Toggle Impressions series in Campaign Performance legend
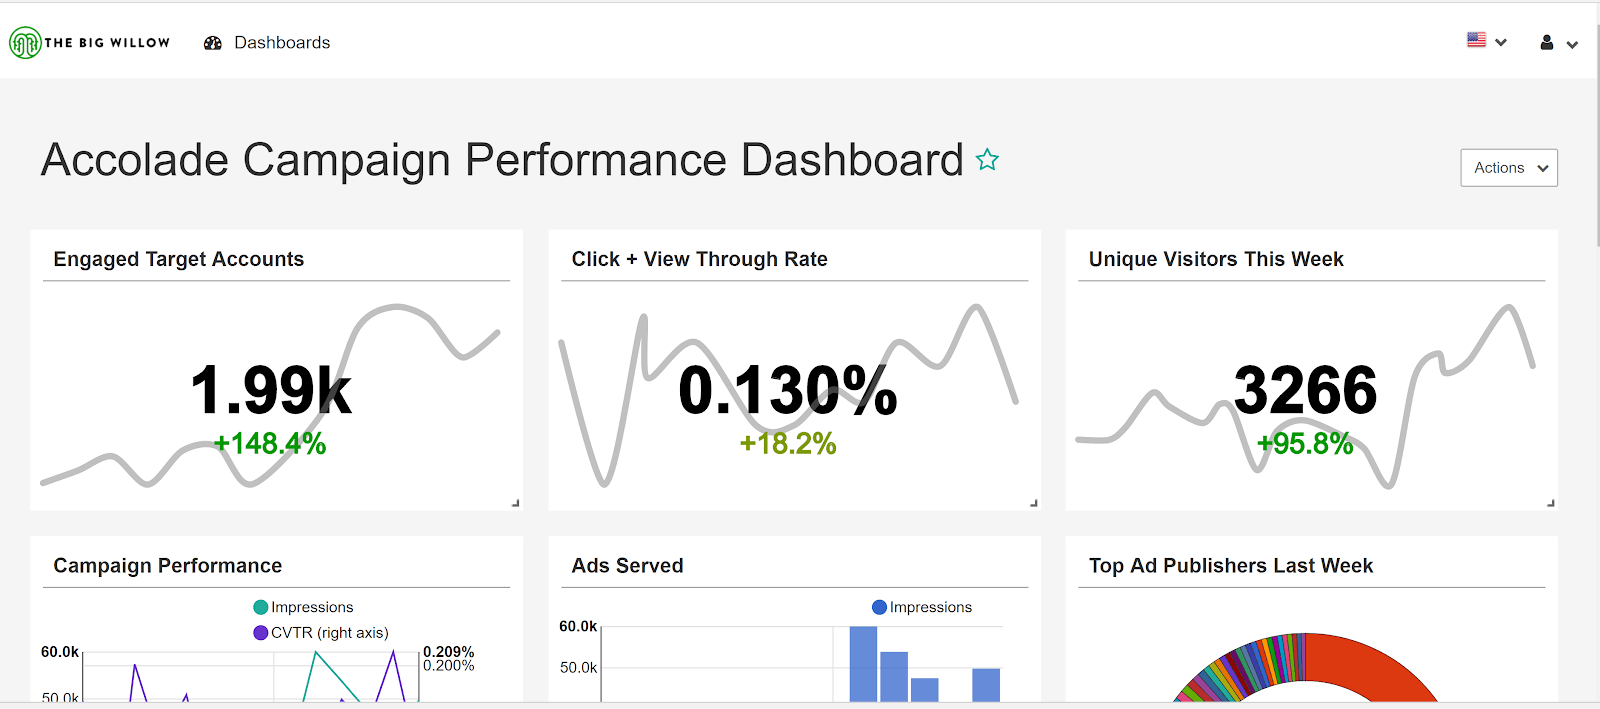 tap(303, 607)
